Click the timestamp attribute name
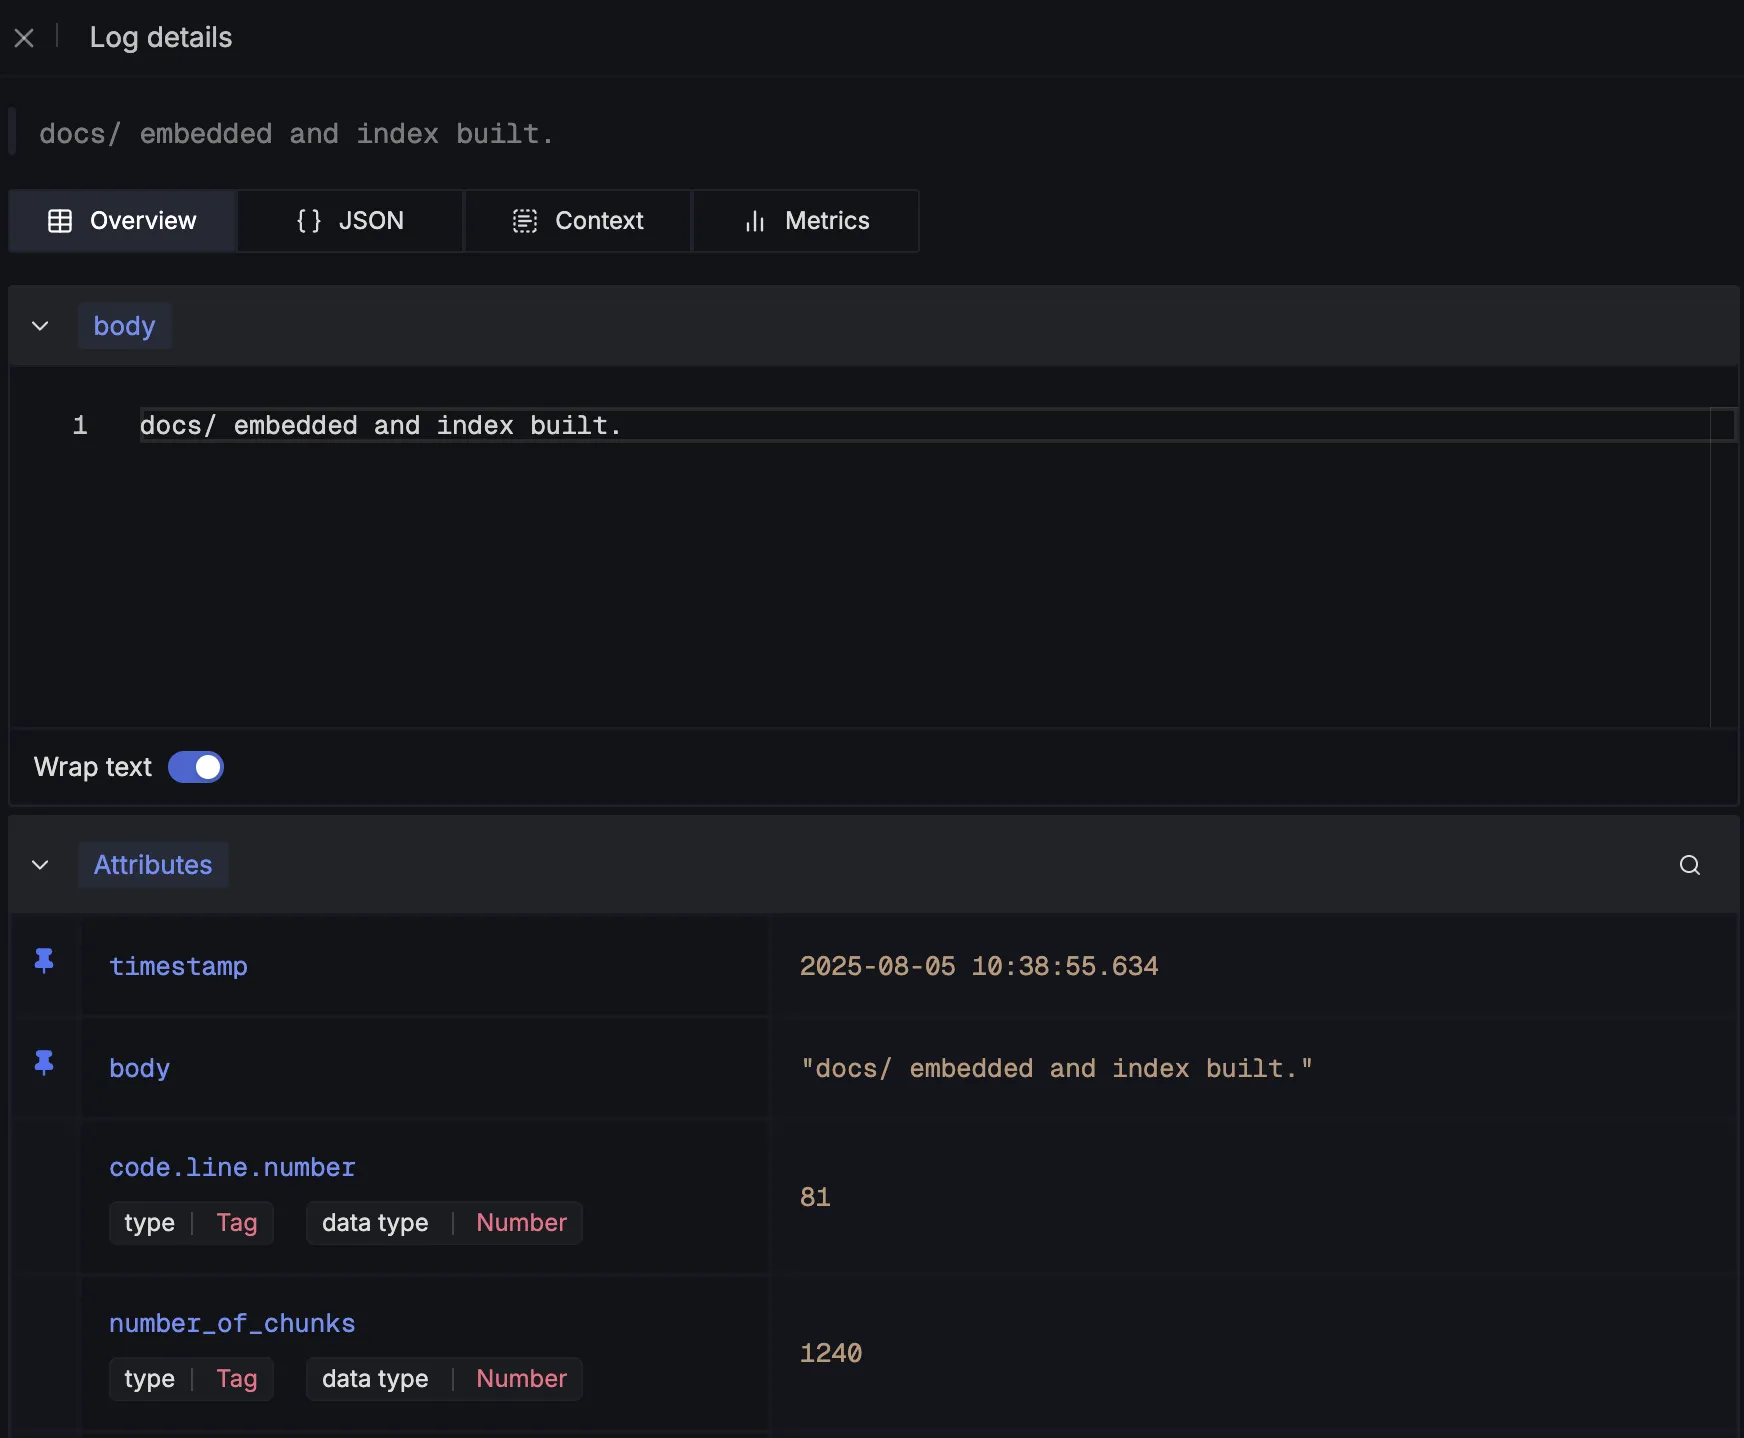Screen dimensions: 1744x1438 coord(179,966)
